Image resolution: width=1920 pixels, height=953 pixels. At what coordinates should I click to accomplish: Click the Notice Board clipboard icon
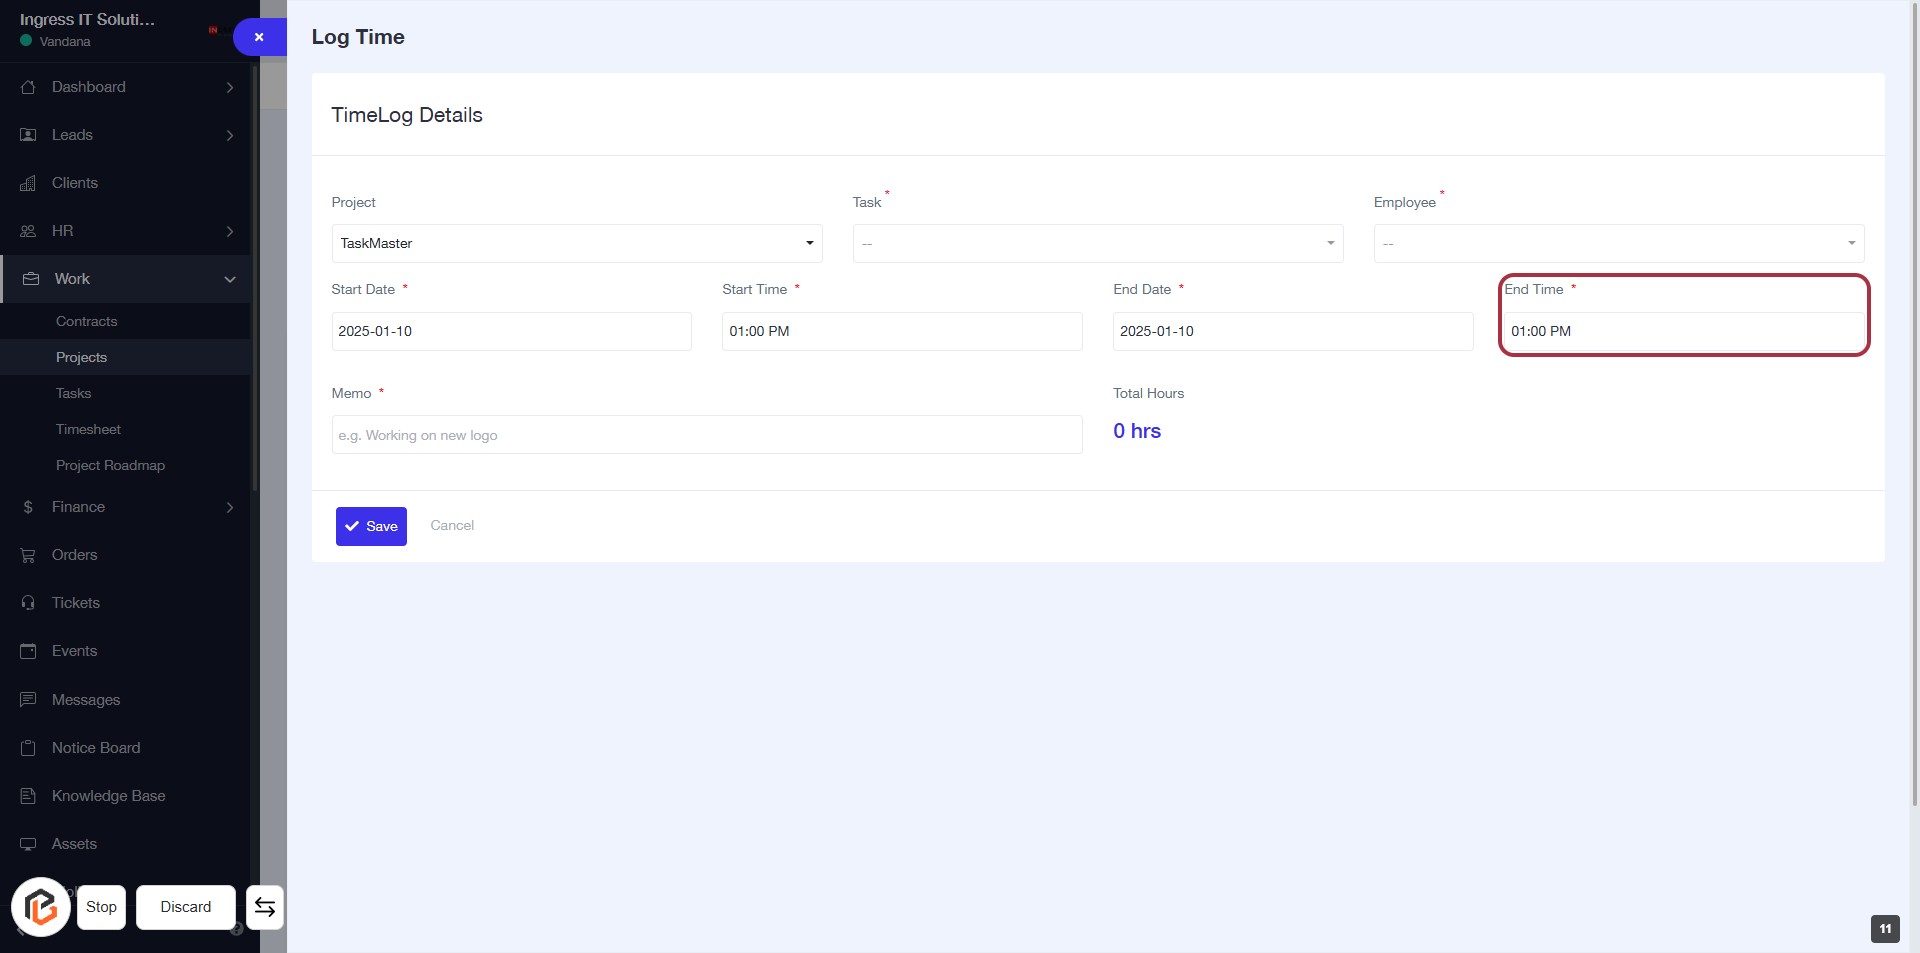pos(28,748)
